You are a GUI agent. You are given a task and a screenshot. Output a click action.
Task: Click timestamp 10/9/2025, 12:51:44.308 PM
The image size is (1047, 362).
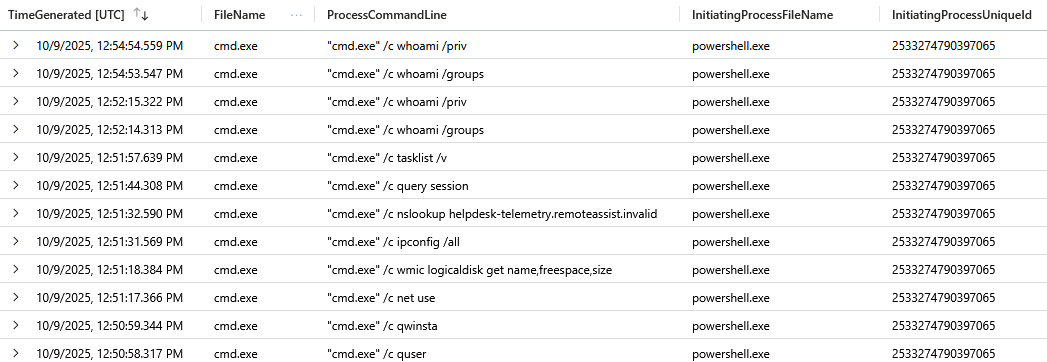[110, 186]
